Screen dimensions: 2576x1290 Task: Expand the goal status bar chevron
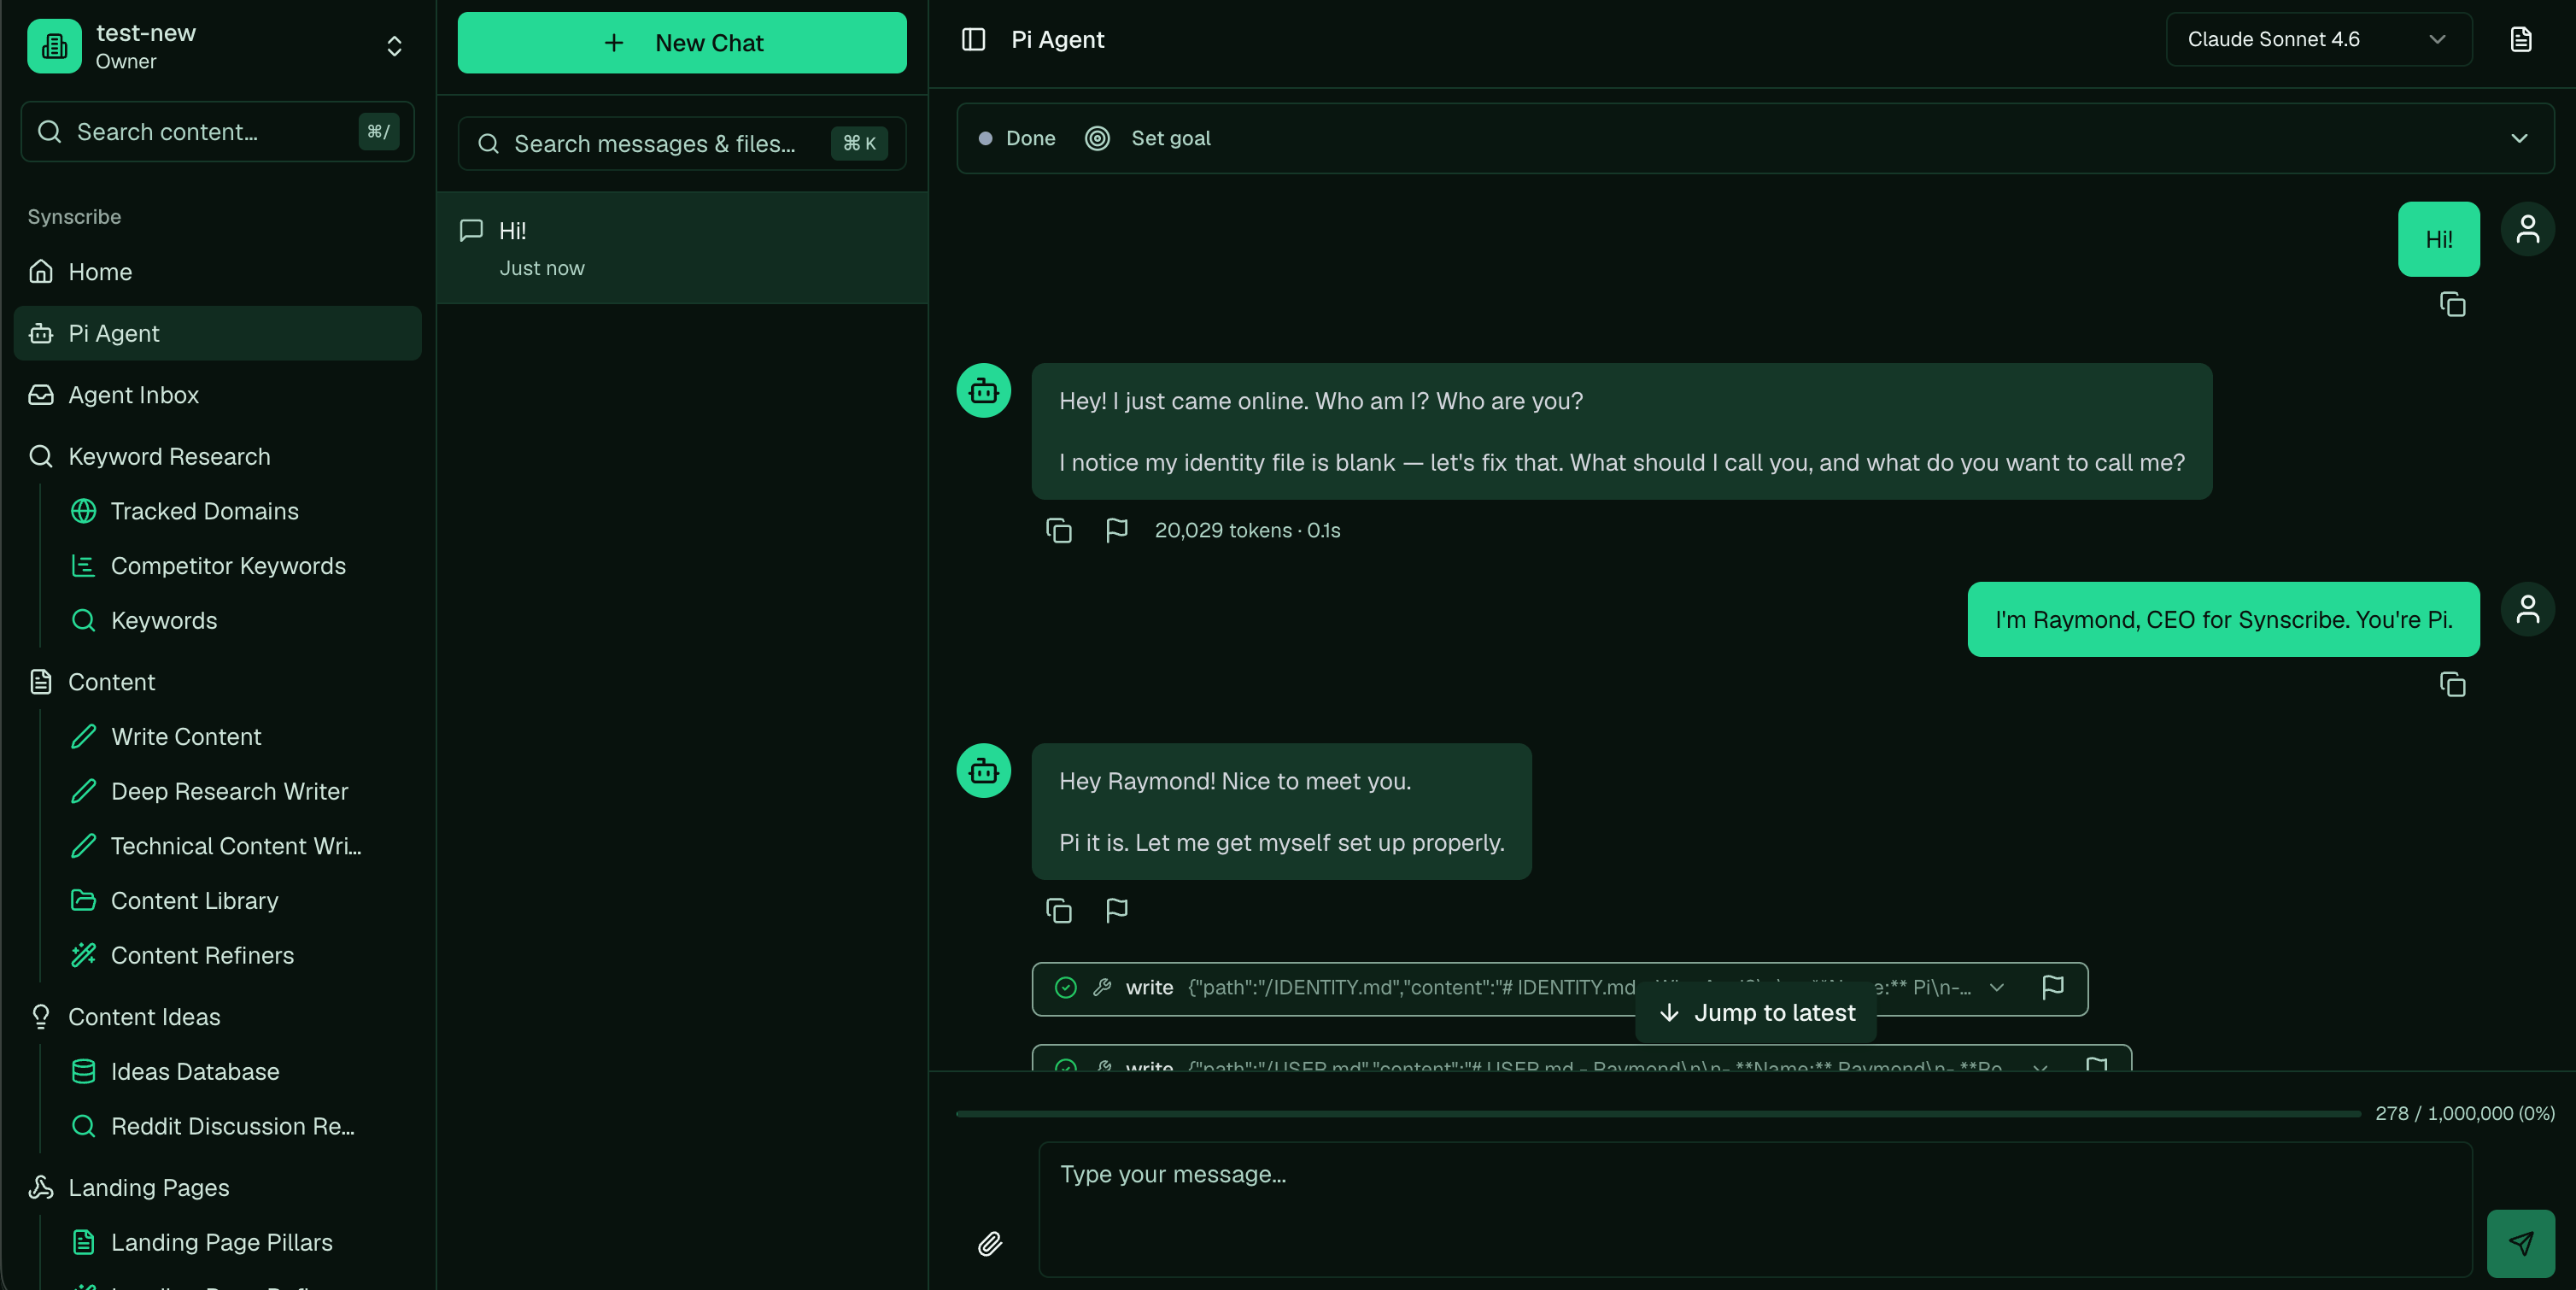pyautogui.click(x=2519, y=138)
